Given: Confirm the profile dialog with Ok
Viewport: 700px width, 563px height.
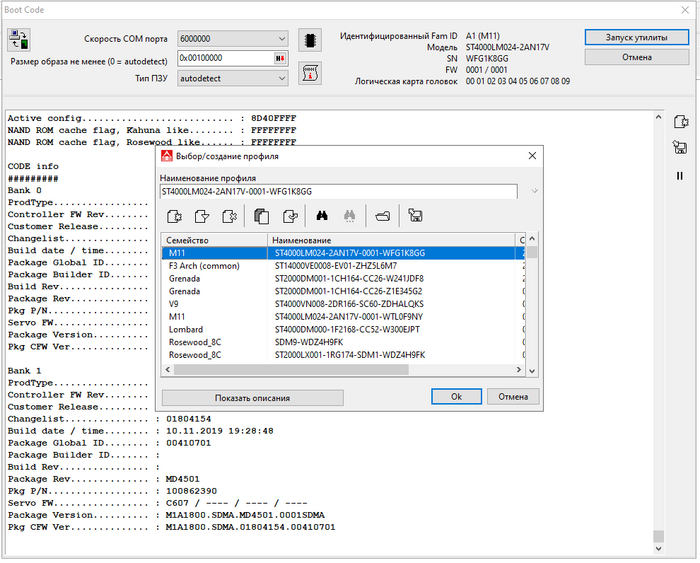Looking at the screenshot, I should 455,397.
